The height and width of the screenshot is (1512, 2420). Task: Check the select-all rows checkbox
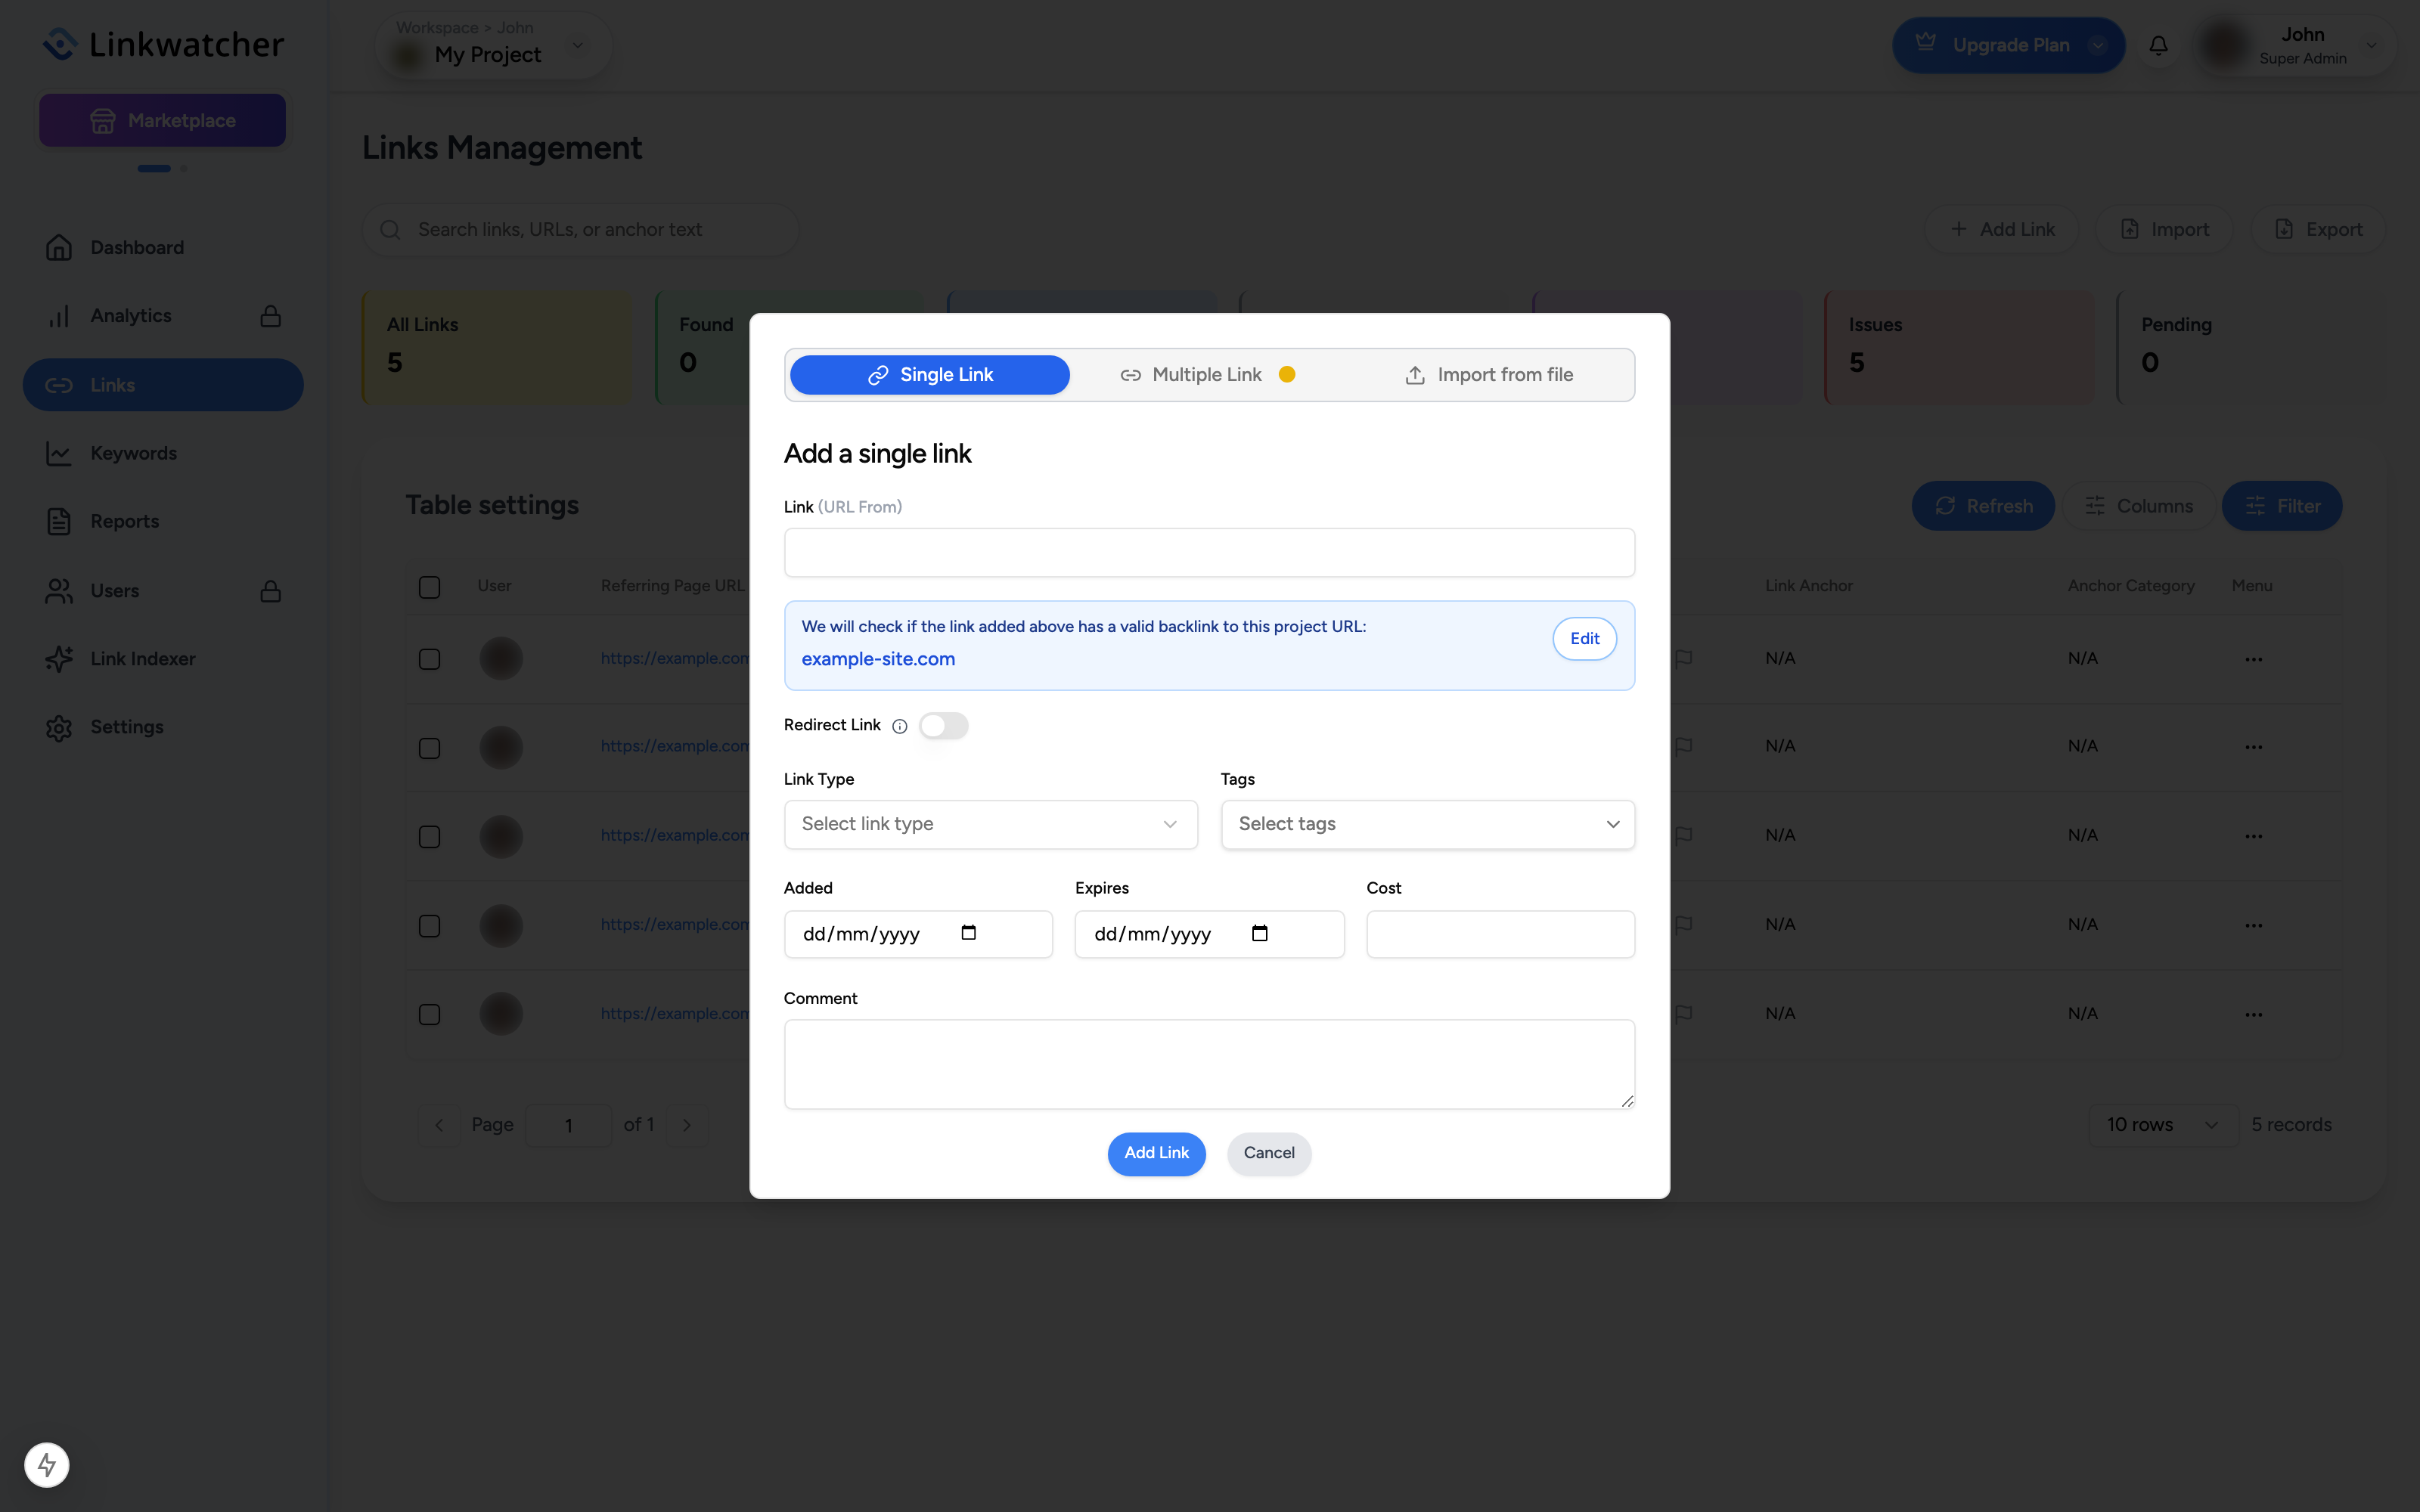point(429,587)
